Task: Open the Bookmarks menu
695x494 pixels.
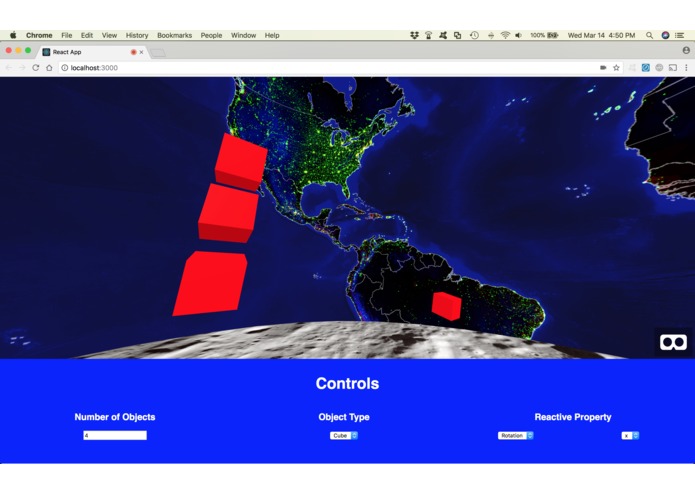Action: (x=175, y=35)
